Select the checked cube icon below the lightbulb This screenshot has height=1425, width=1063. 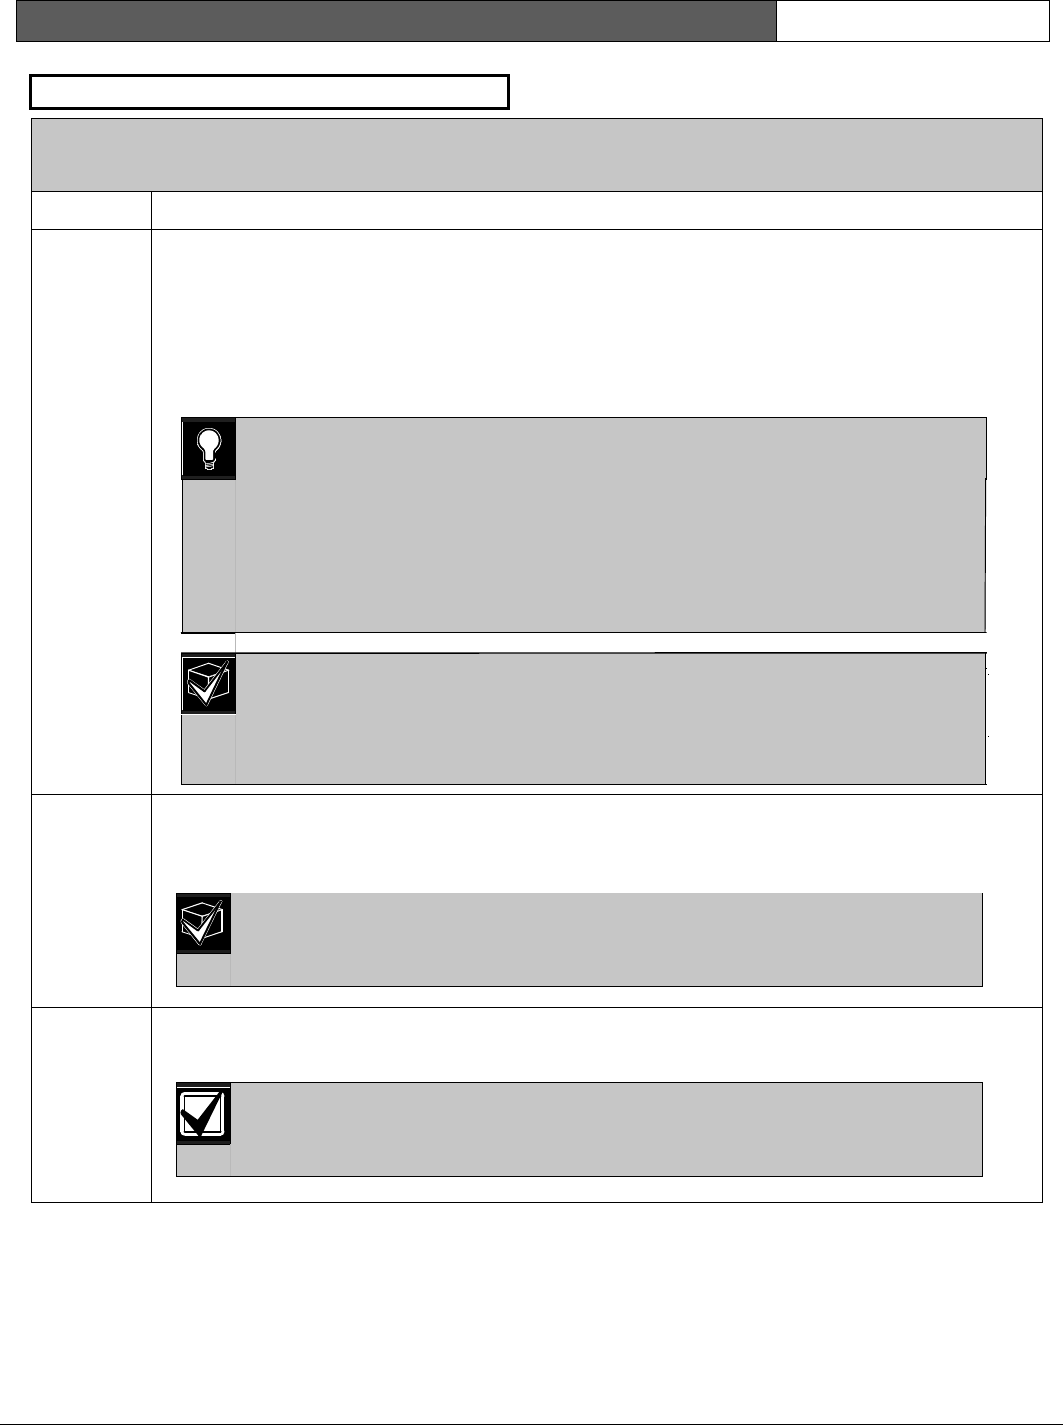[208, 684]
